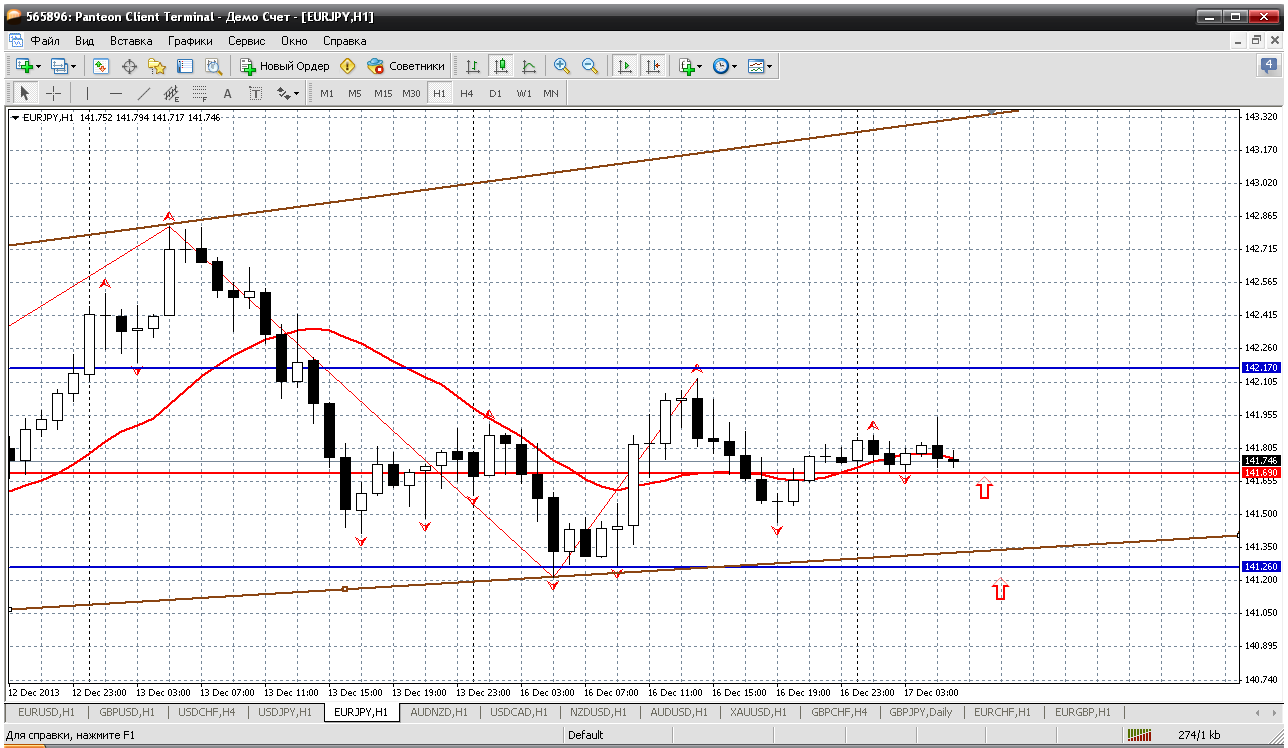Open the Indicators list icon
Image resolution: width=1288 pixels, height=748 pixels.
tap(686, 66)
